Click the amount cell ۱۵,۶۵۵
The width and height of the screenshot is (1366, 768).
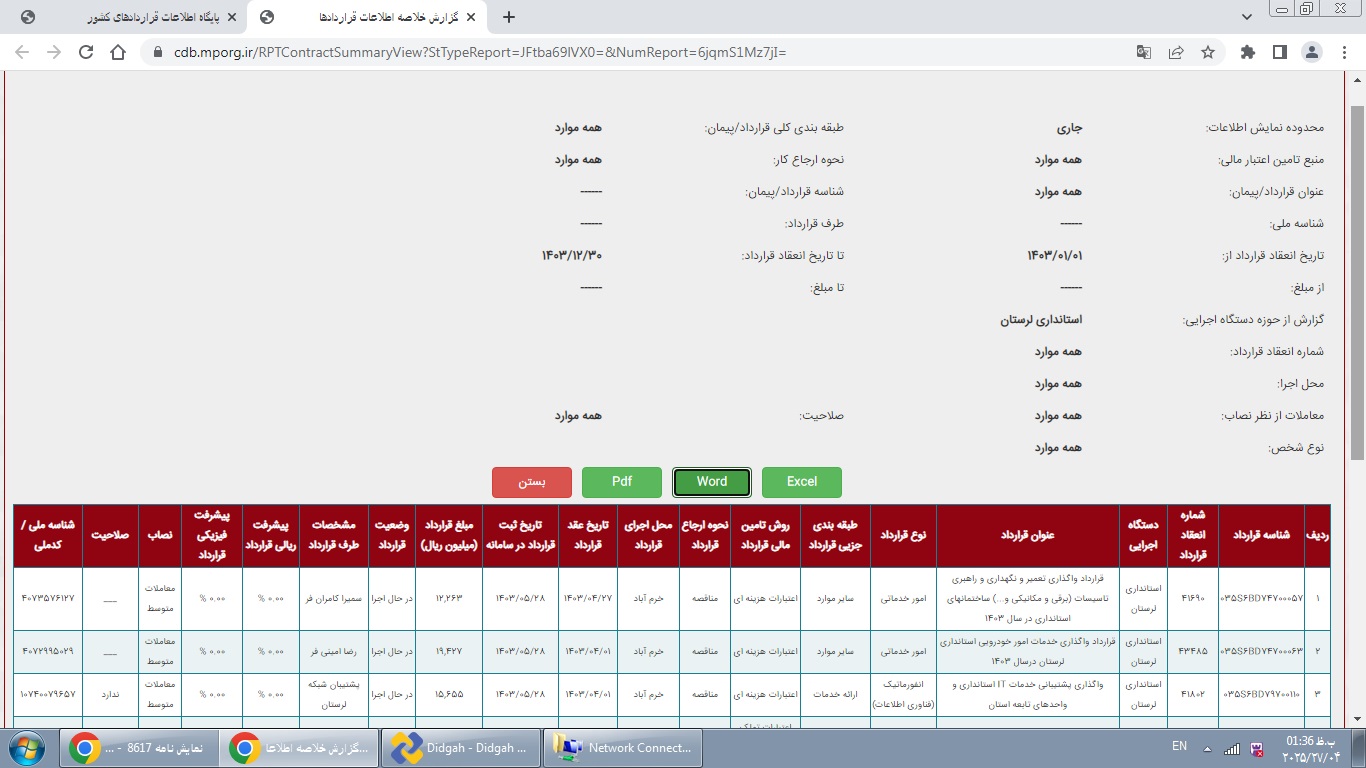pos(447,693)
